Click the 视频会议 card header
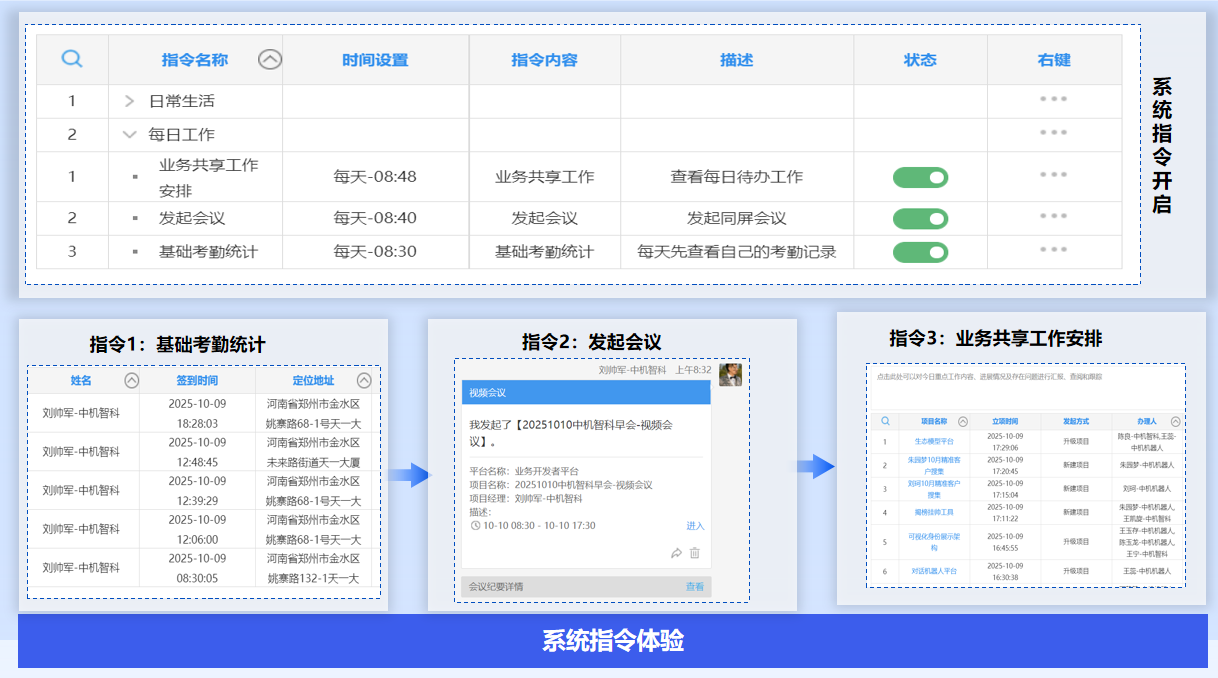1218x678 pixels. click(x=585, y=393)
